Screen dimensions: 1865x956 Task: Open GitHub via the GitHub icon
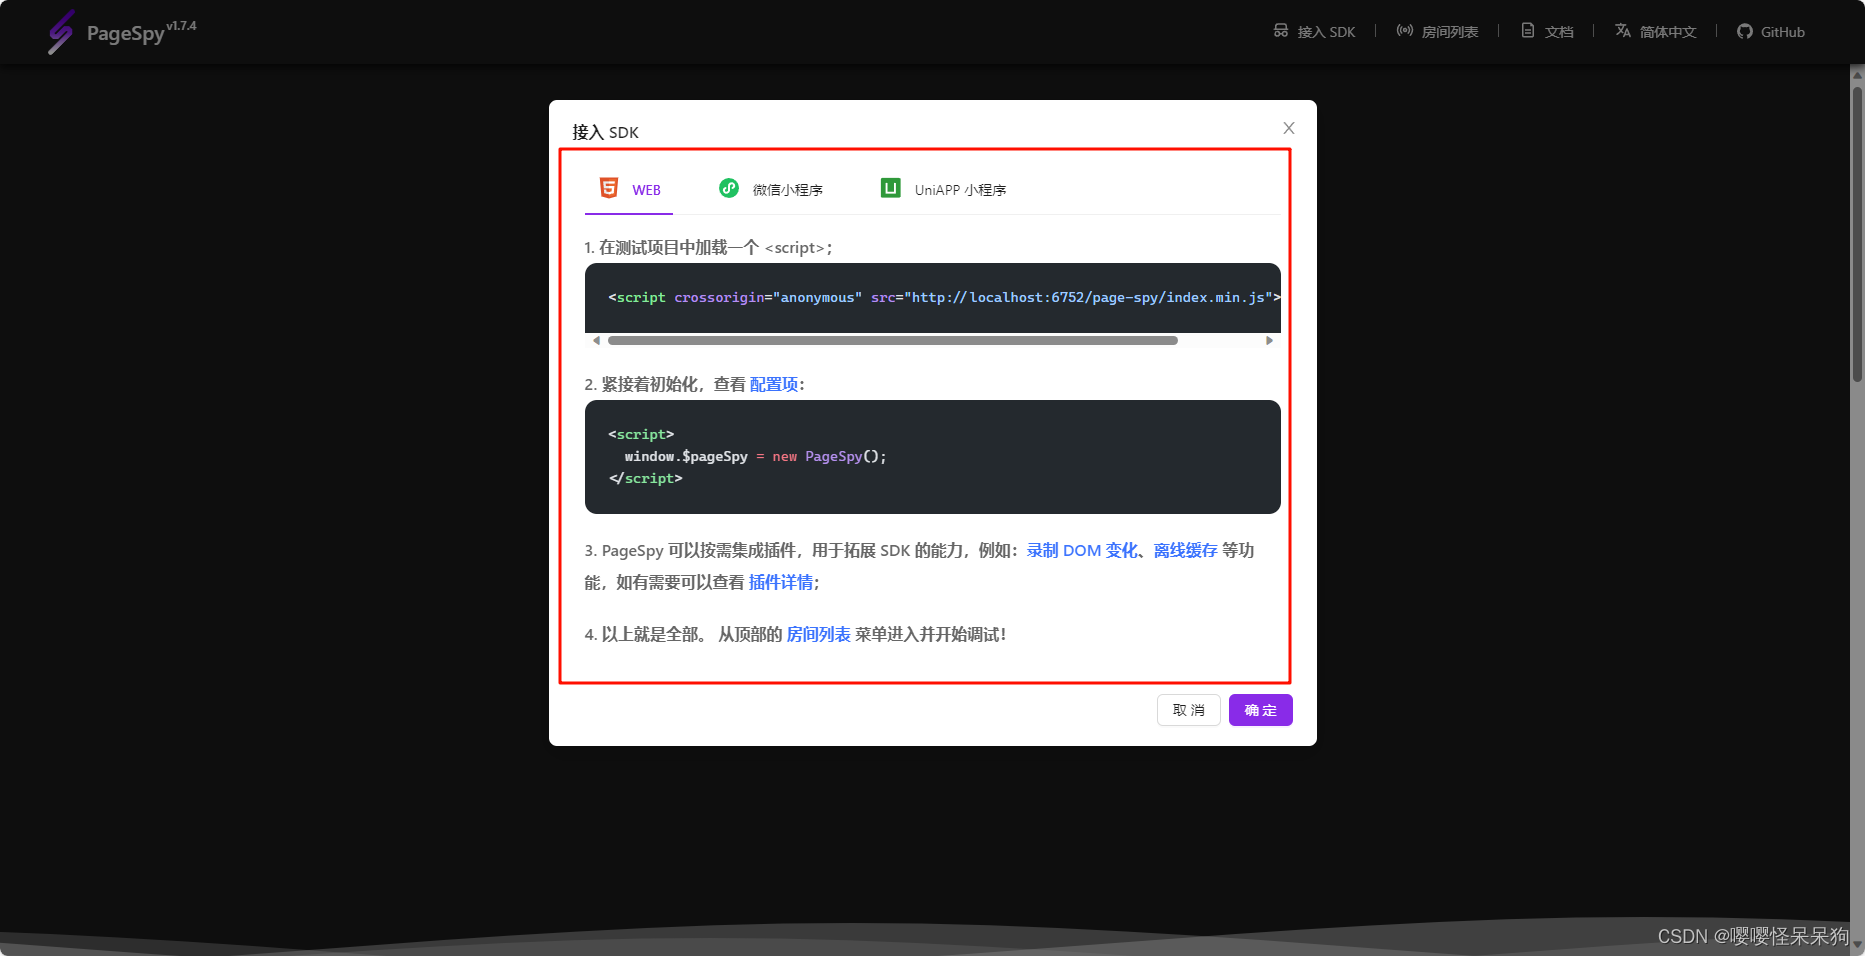(1744, 31)
